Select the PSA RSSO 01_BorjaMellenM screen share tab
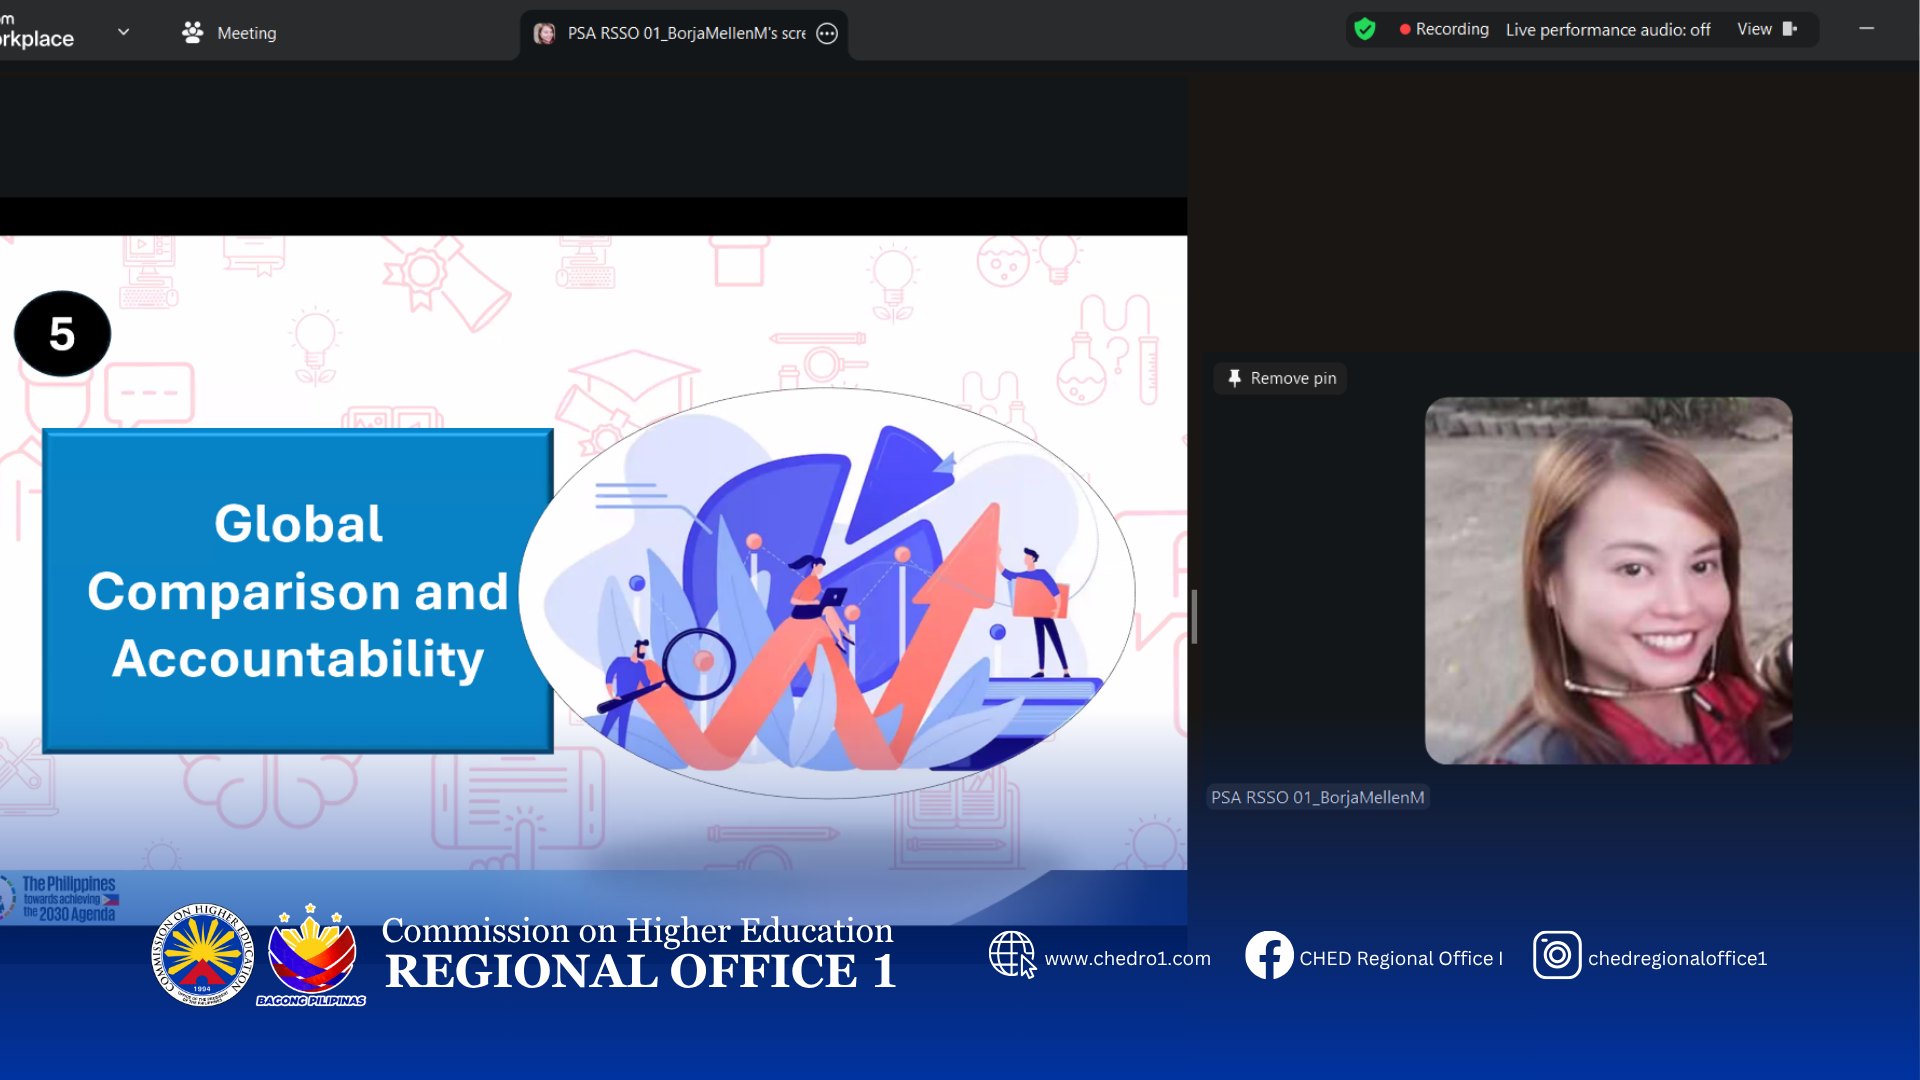 [x=685, y=33]
